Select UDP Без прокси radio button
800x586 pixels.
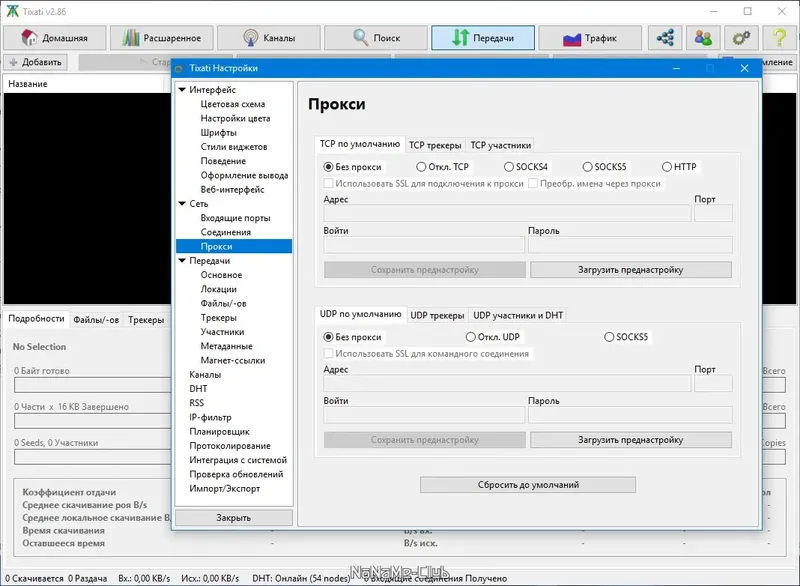pyautogui.click(x=329, y=337)
